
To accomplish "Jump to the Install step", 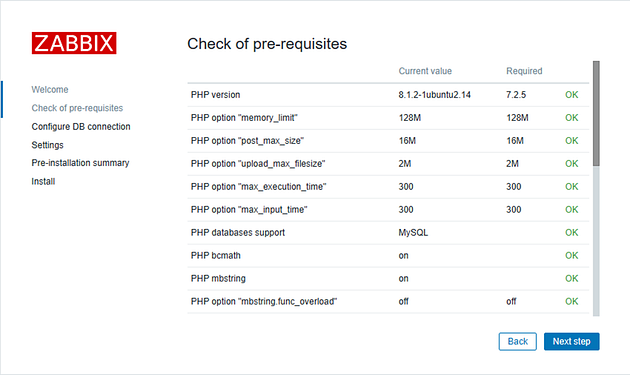I will [x=43, y=181].
